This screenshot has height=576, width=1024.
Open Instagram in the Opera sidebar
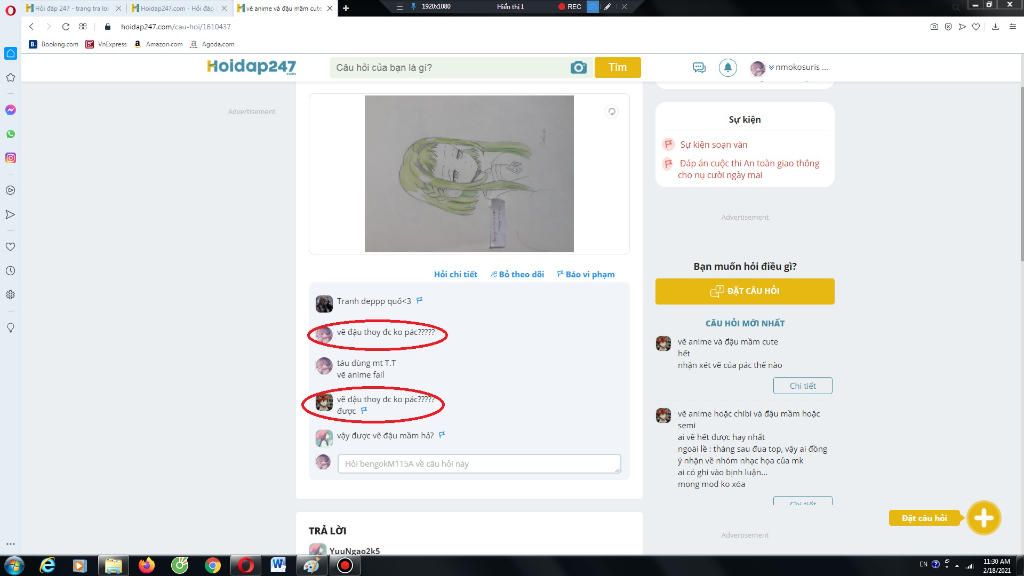coord(10,158)
